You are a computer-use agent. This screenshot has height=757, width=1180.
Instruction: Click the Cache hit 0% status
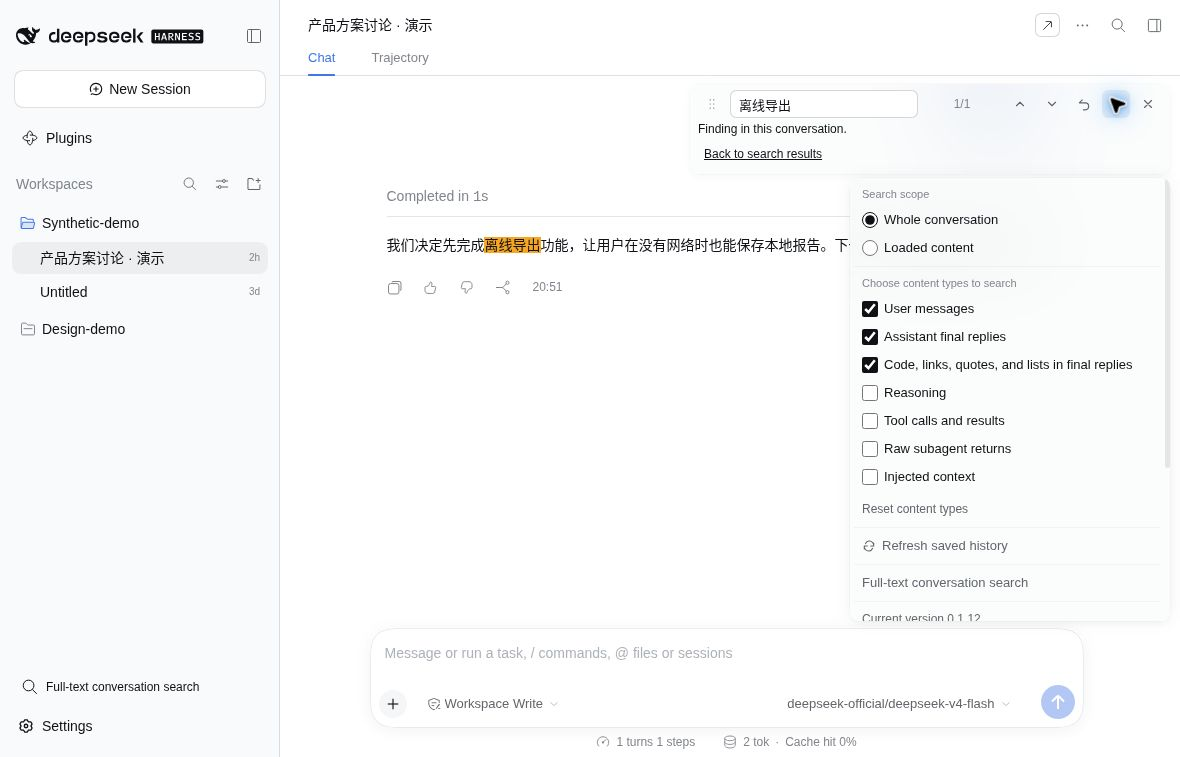coord(820,742)
